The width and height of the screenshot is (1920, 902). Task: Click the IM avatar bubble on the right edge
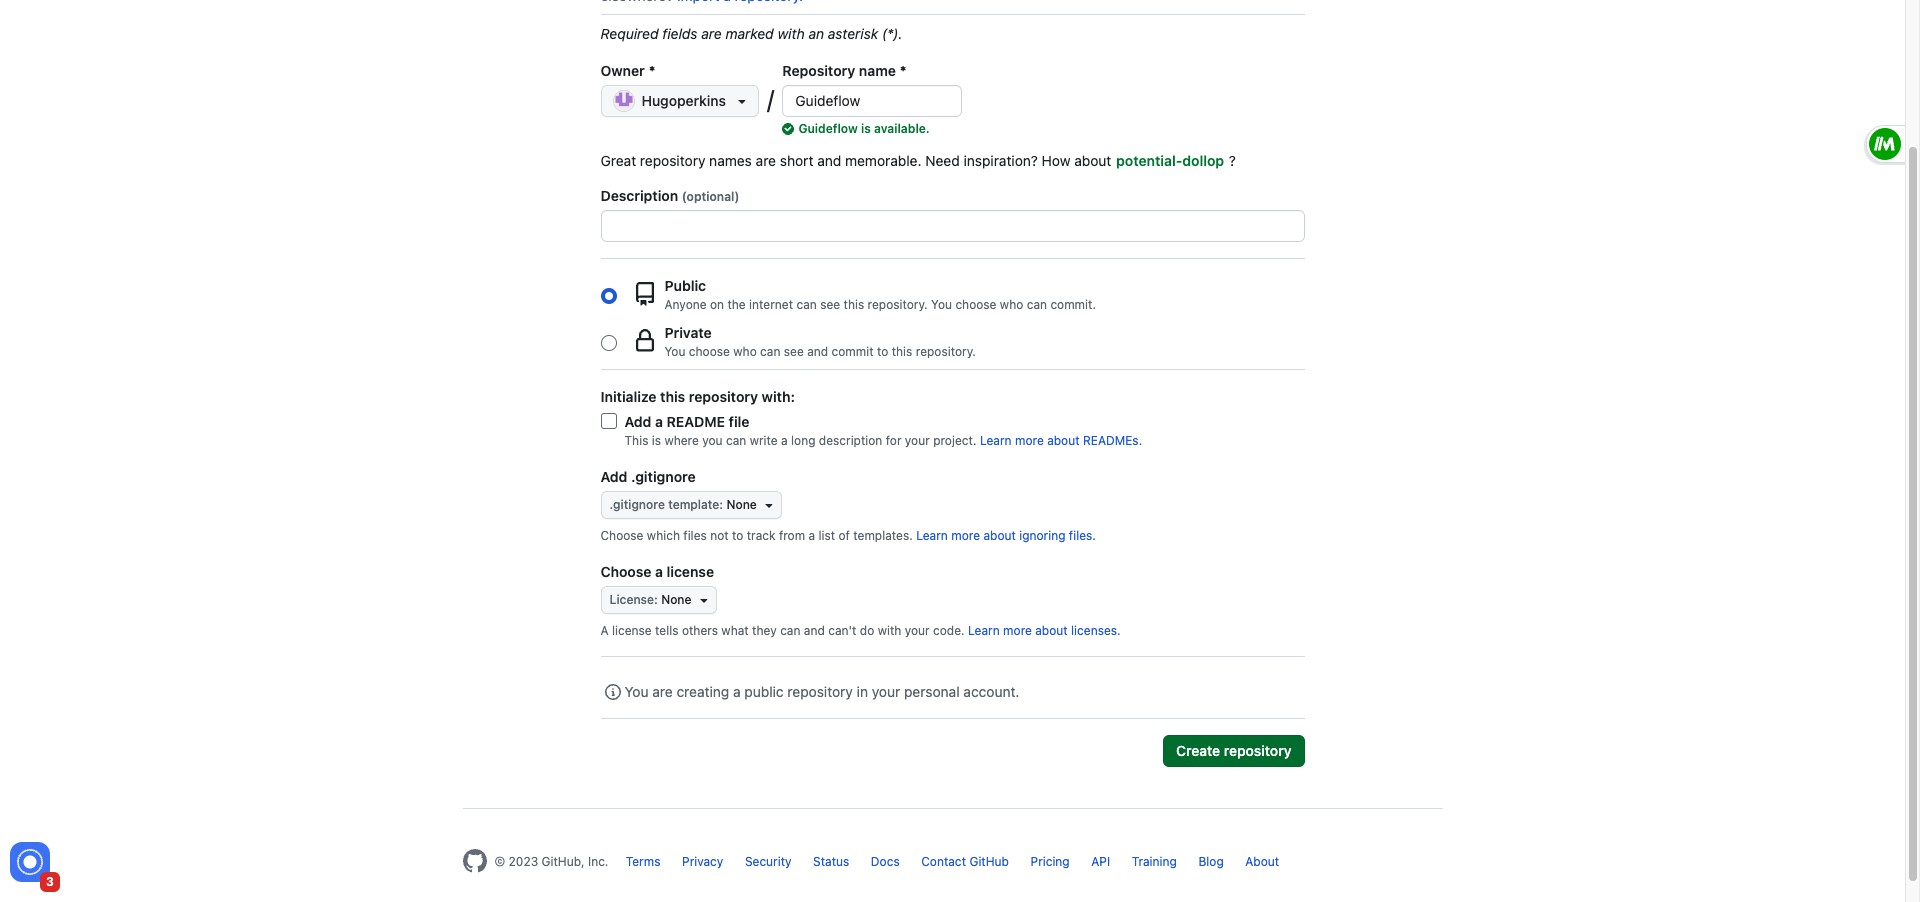(x=1884, y=143)
